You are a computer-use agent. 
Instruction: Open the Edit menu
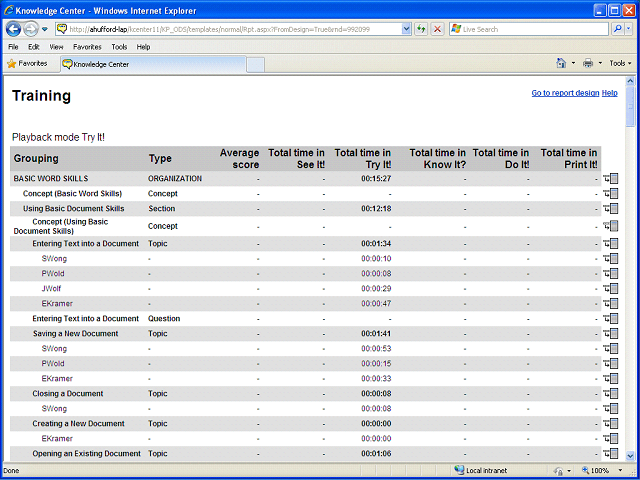coord(33,47)
